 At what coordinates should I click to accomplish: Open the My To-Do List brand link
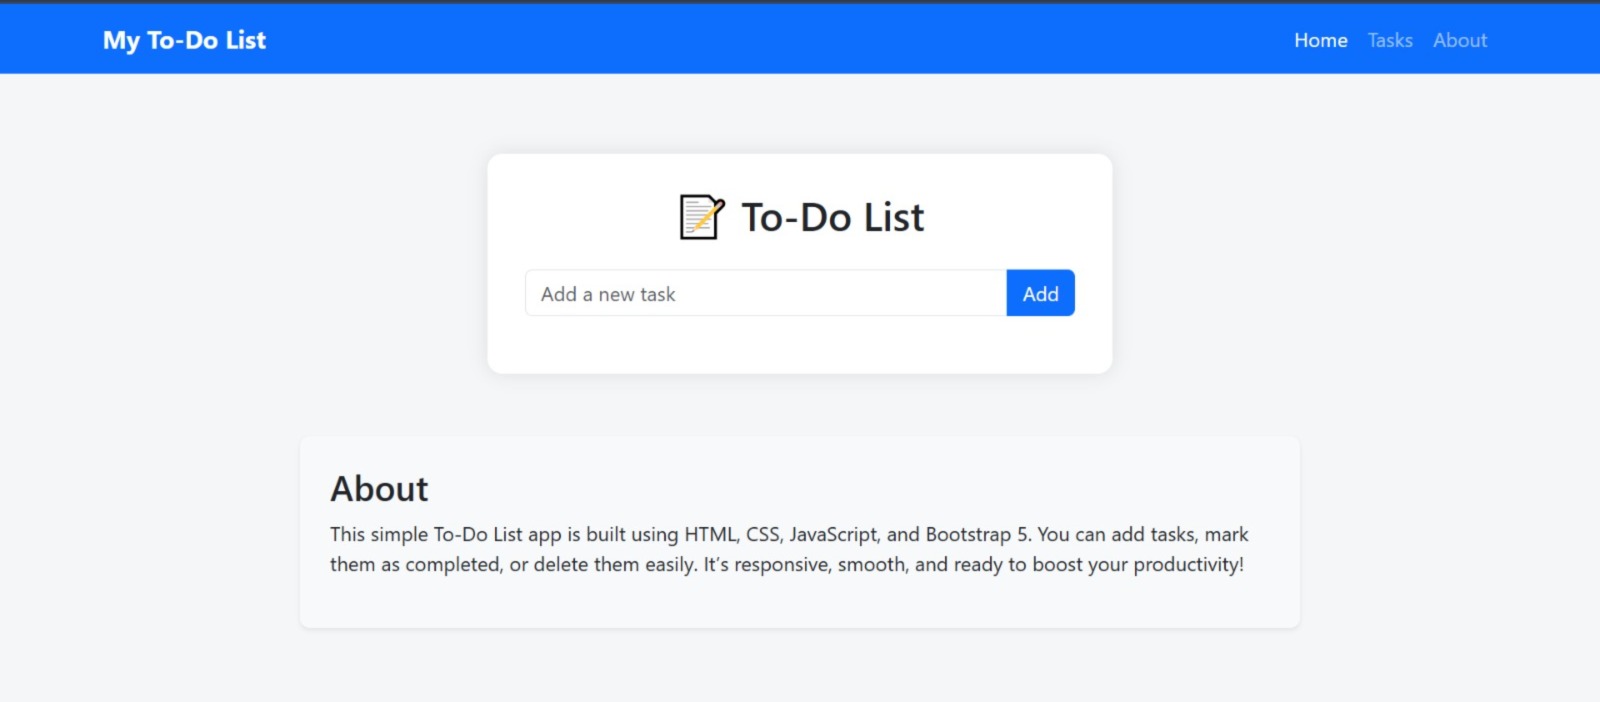click(184, 40)
